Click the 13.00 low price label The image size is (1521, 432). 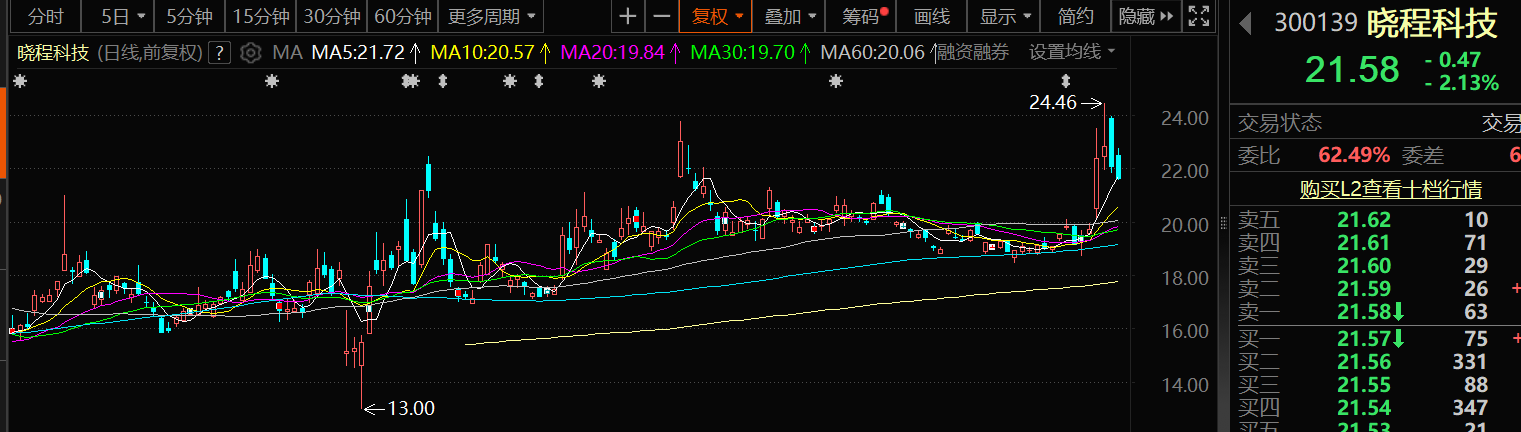(411, 408)
